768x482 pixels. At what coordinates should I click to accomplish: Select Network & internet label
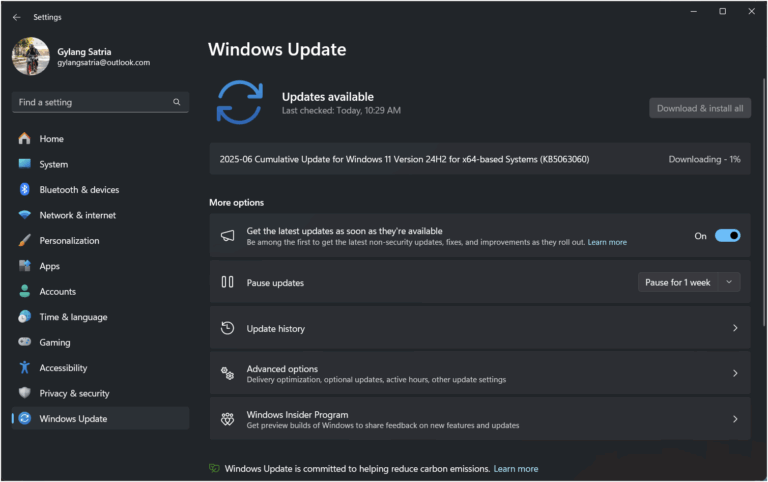(77, 215)
